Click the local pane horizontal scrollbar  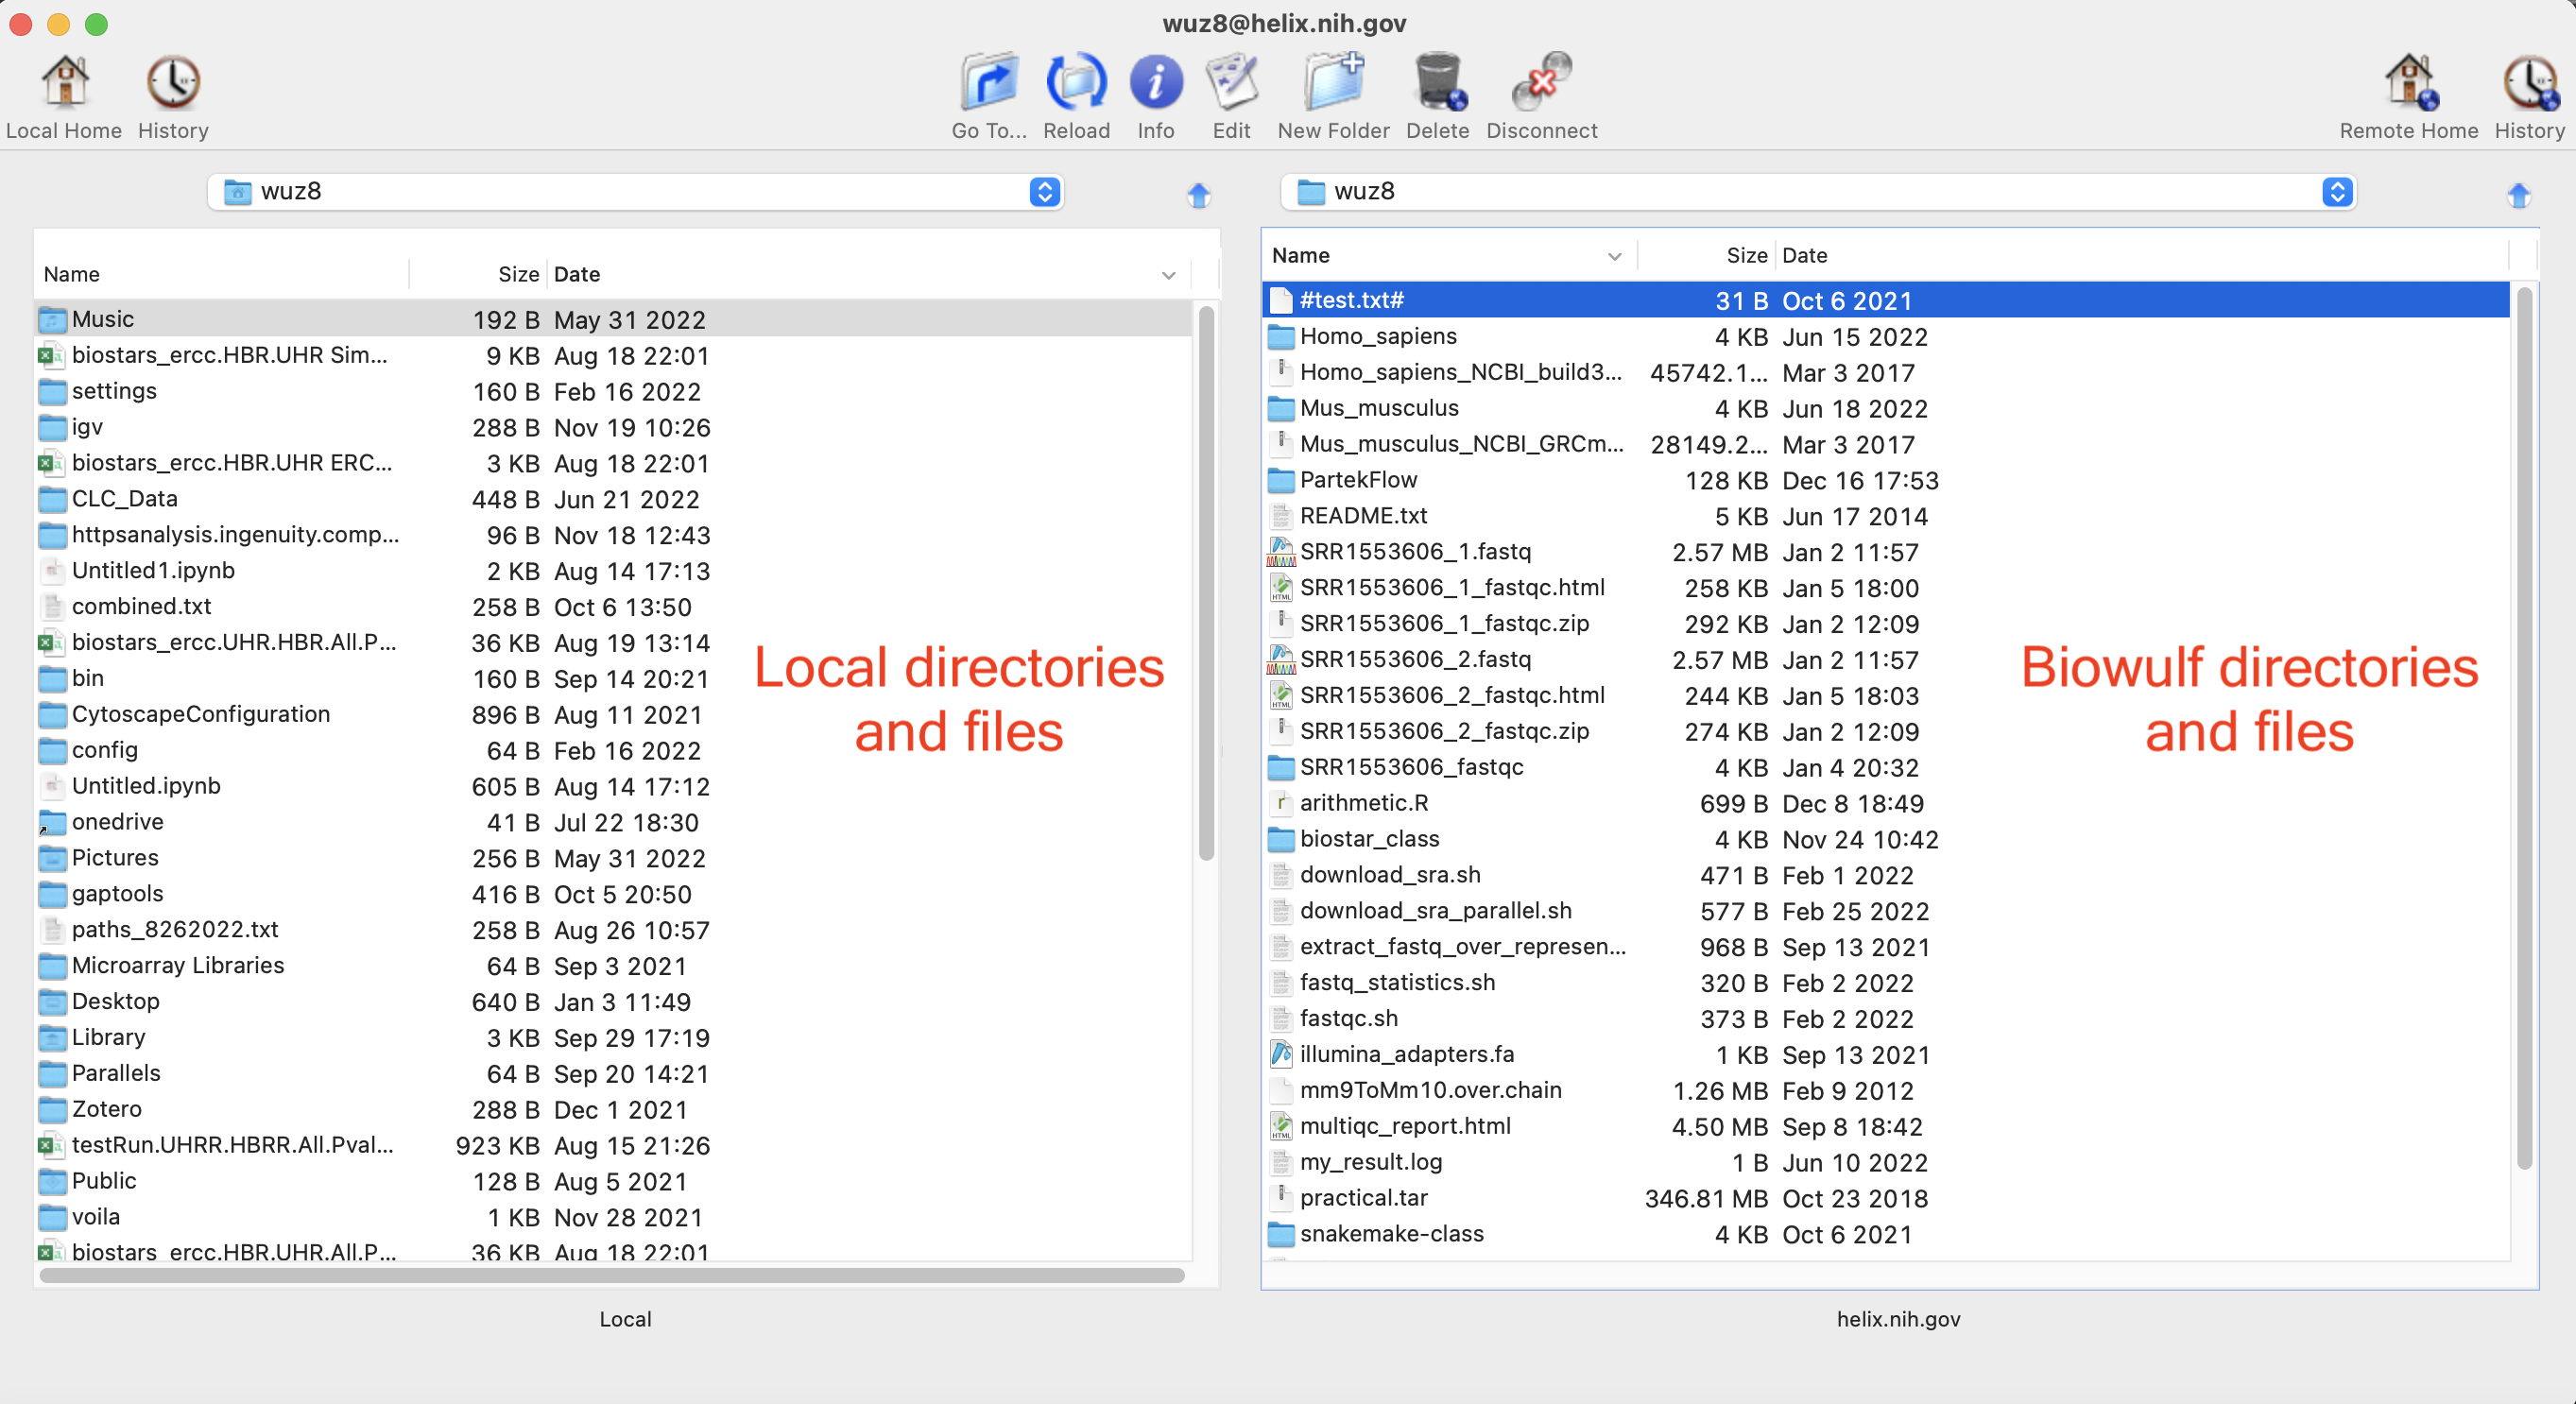point(612,1275)
